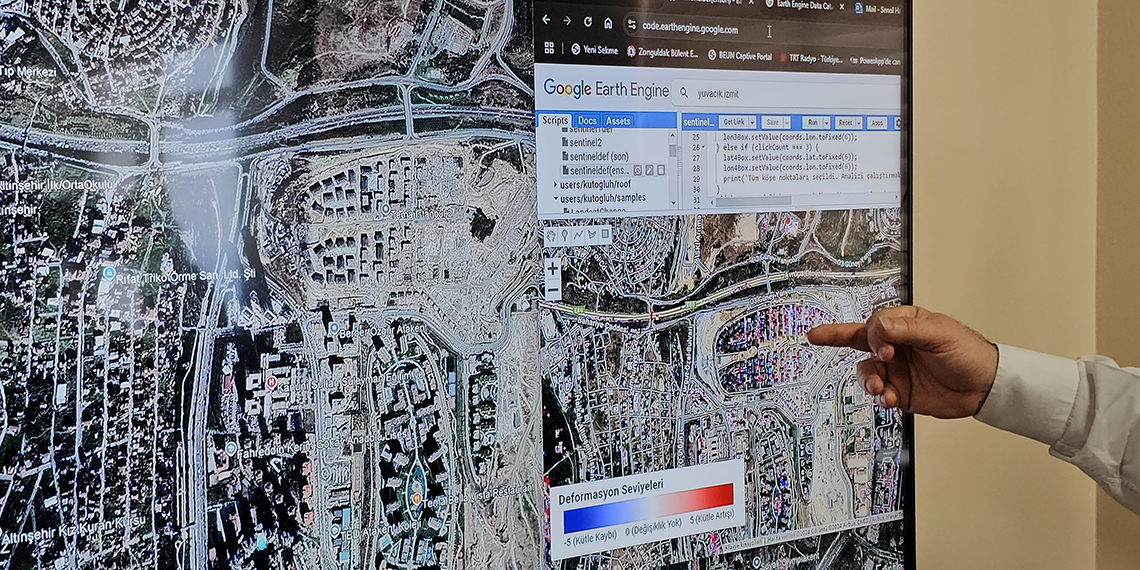Click the browser home icon
The height and width of the screenshot is (570, 1140).
(x=607, y=23)
